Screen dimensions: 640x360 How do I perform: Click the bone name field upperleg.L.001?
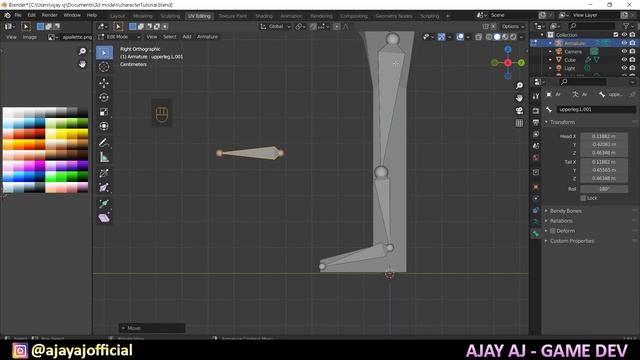(596, 109)
